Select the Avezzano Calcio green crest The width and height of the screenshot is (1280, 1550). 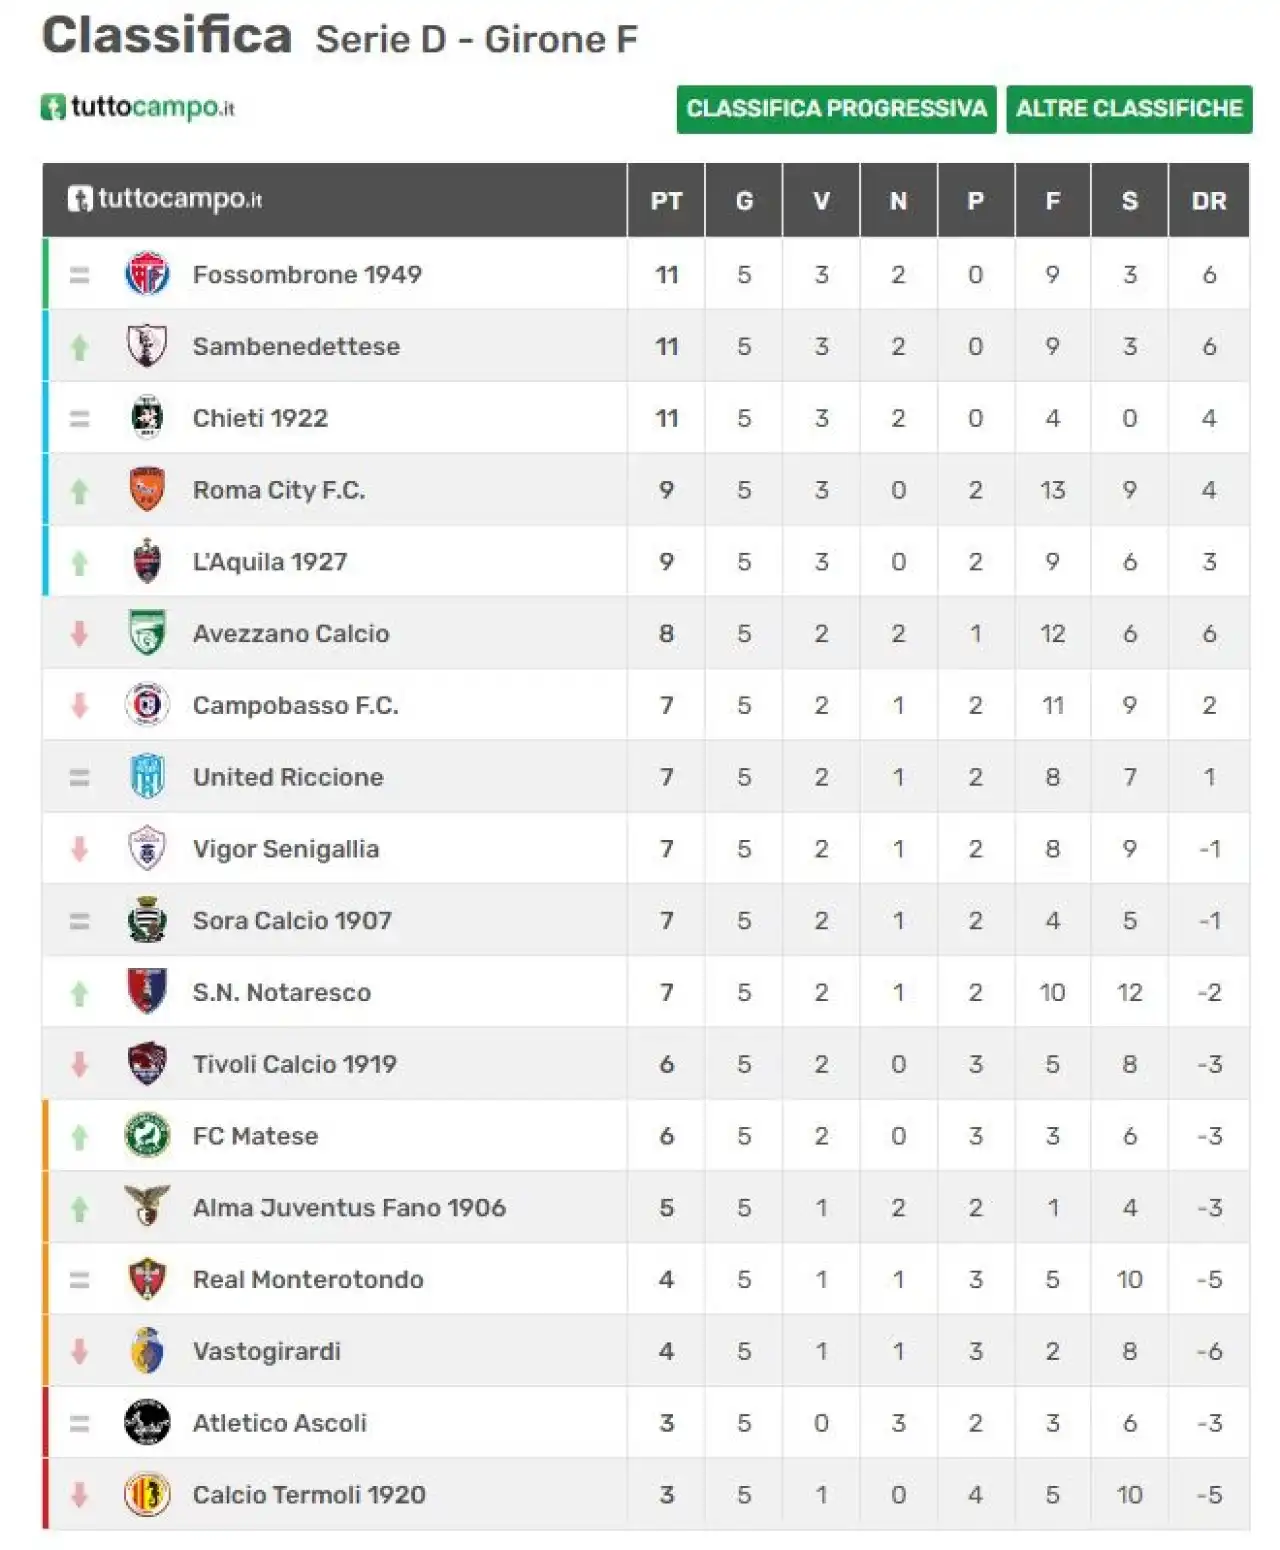147,633
